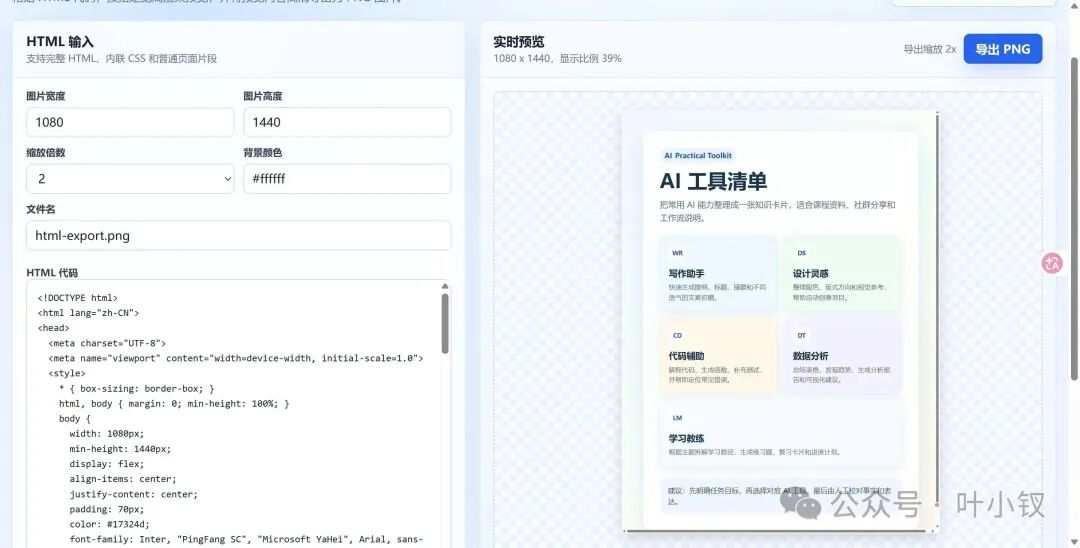Edit the 背景颜色 field showing #ffffff
The image size is (1080, 548).
[x=347, y=178]
